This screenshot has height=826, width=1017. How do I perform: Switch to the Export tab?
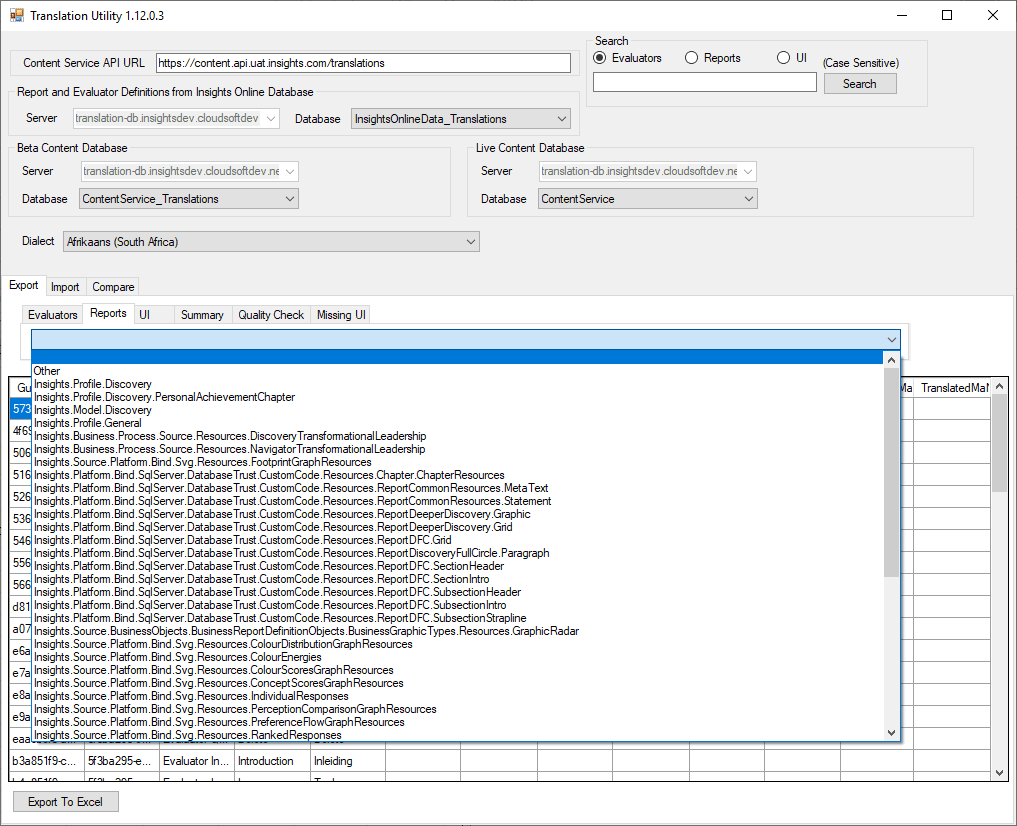pyautogui.click(x=23, y=285)
